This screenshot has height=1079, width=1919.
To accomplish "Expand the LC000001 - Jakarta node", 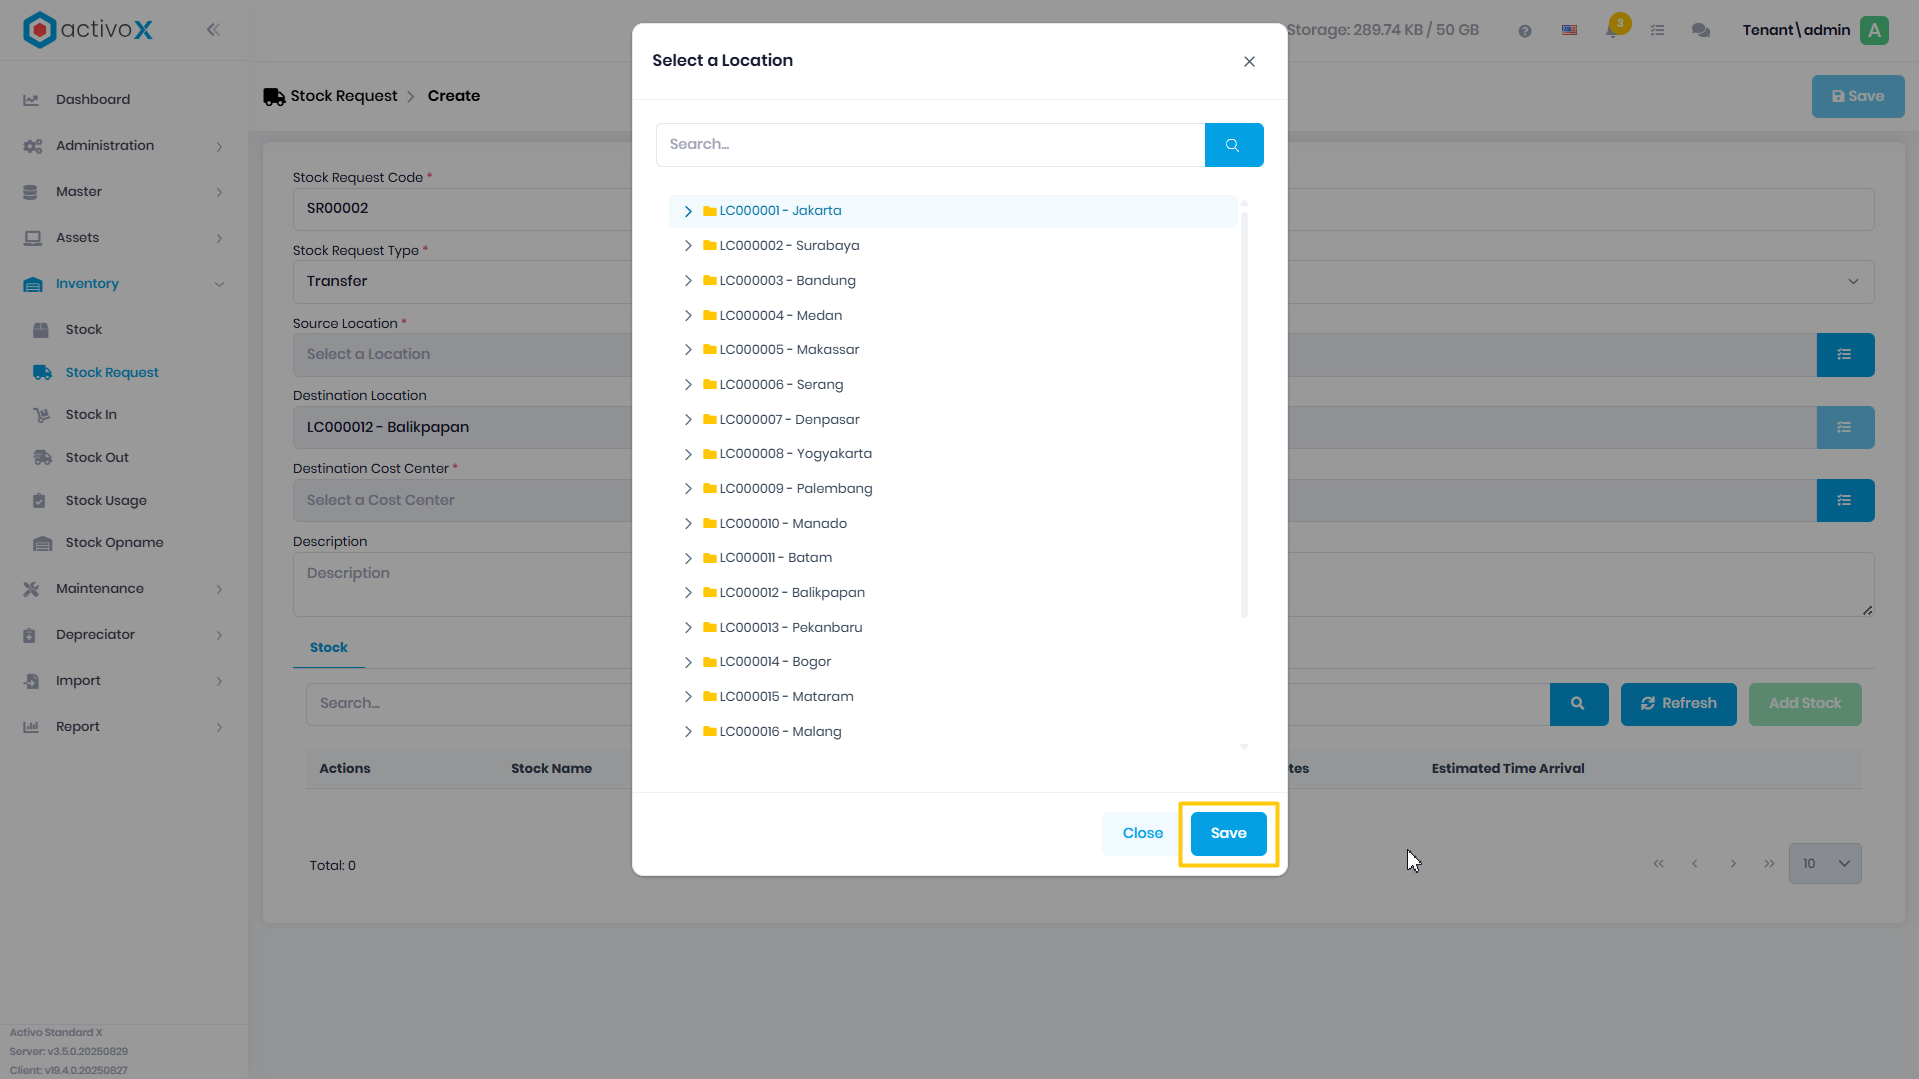I will [688, 211].
